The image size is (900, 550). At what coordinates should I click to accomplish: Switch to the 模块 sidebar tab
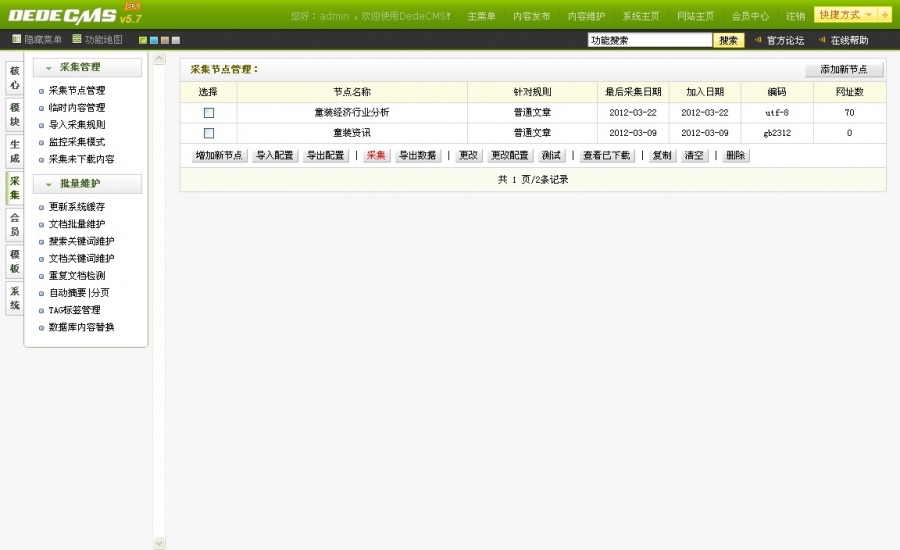coord(15,114)
